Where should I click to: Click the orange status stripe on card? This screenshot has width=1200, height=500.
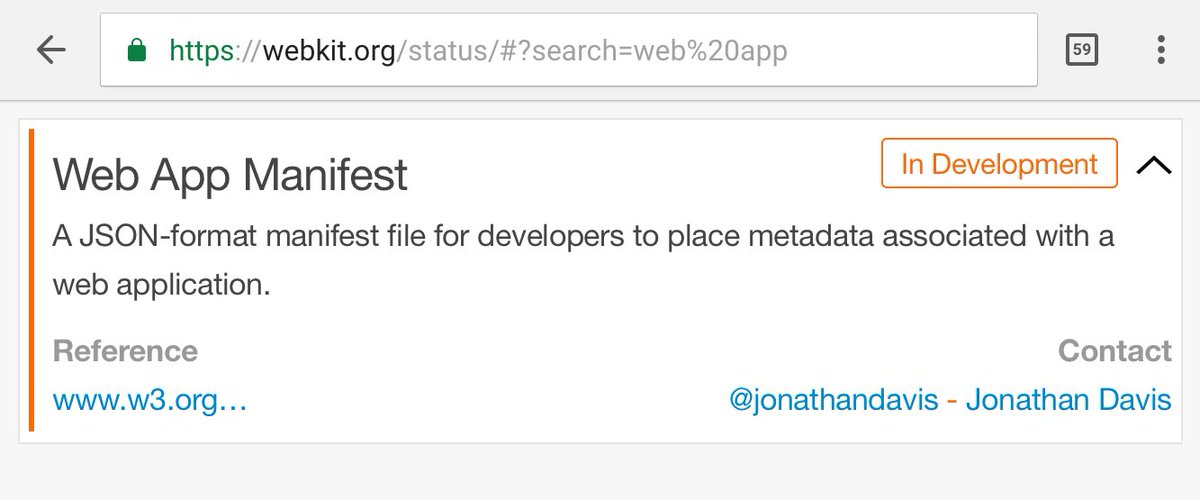32,280
